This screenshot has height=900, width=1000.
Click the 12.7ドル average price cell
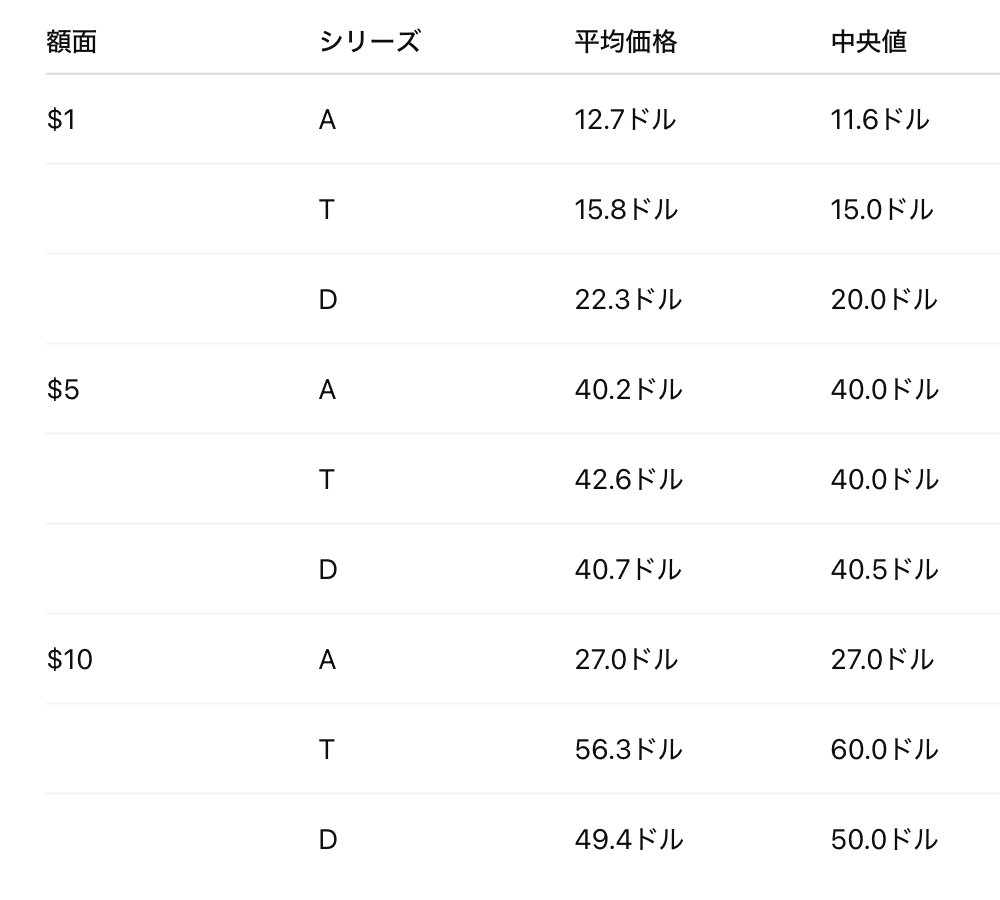click(x=625, y=120)
